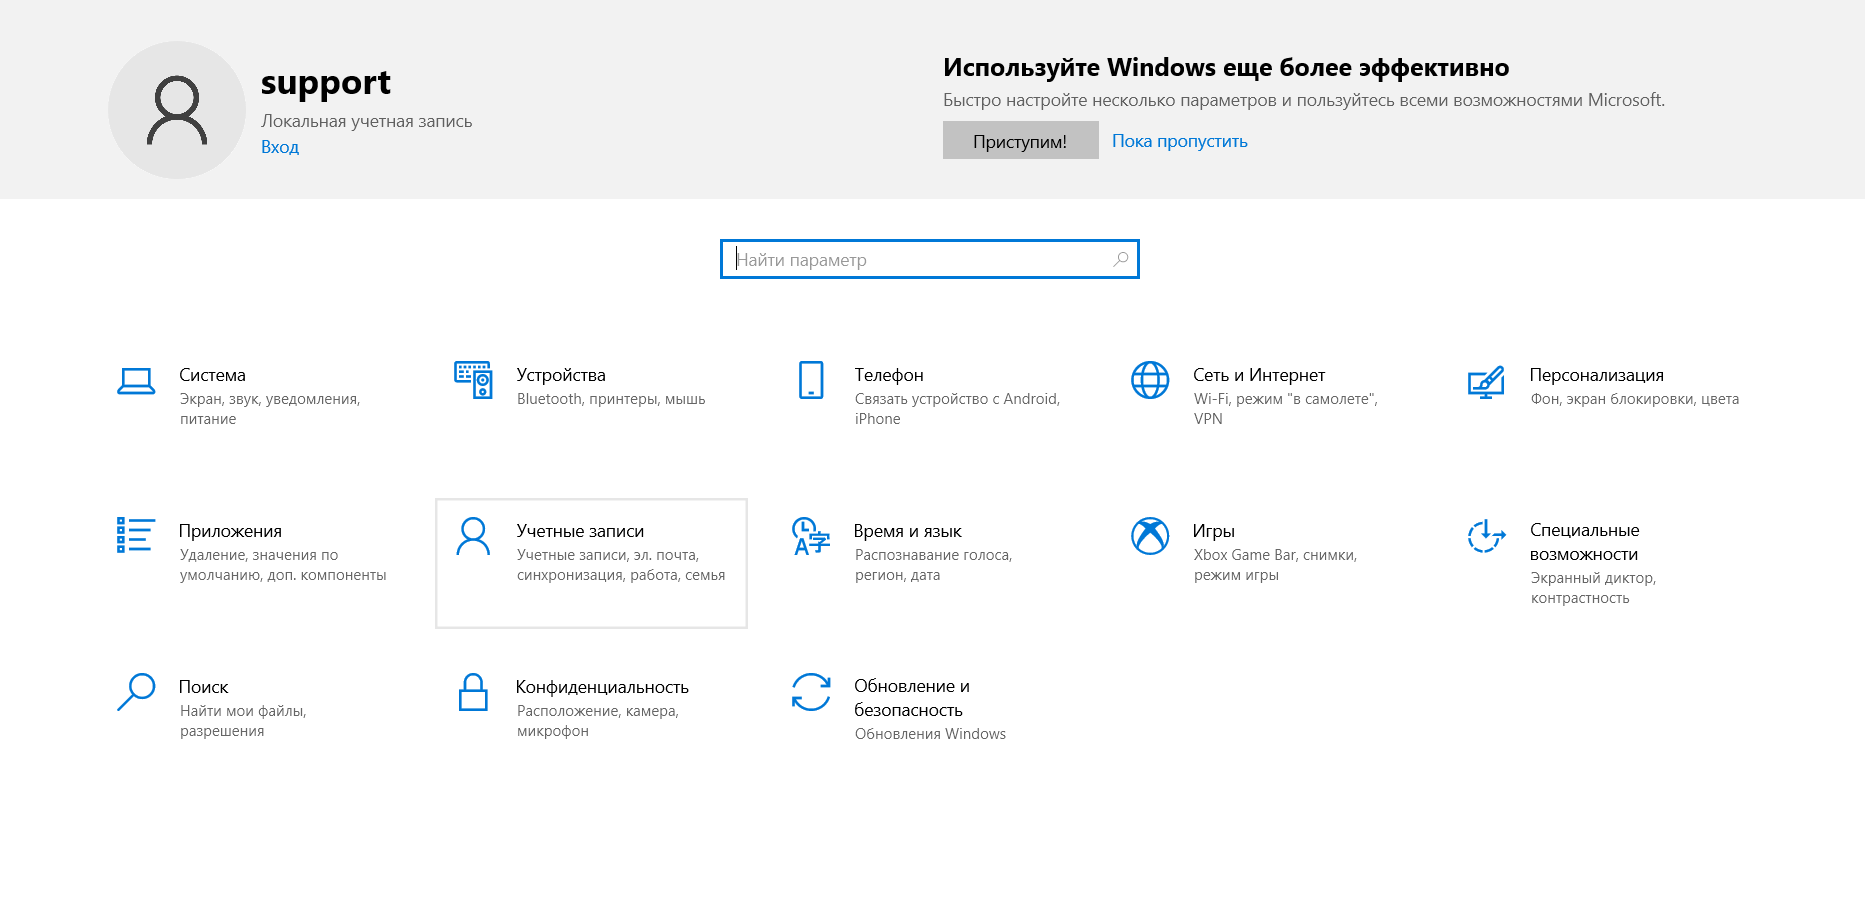Open the Поиск magnifier icon
Screen dimensions: 1865x923
click(136, 692)
